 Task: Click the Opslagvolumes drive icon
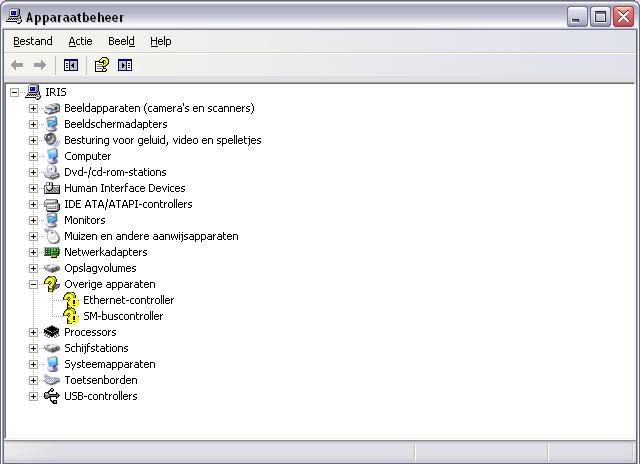click(52, 268)
